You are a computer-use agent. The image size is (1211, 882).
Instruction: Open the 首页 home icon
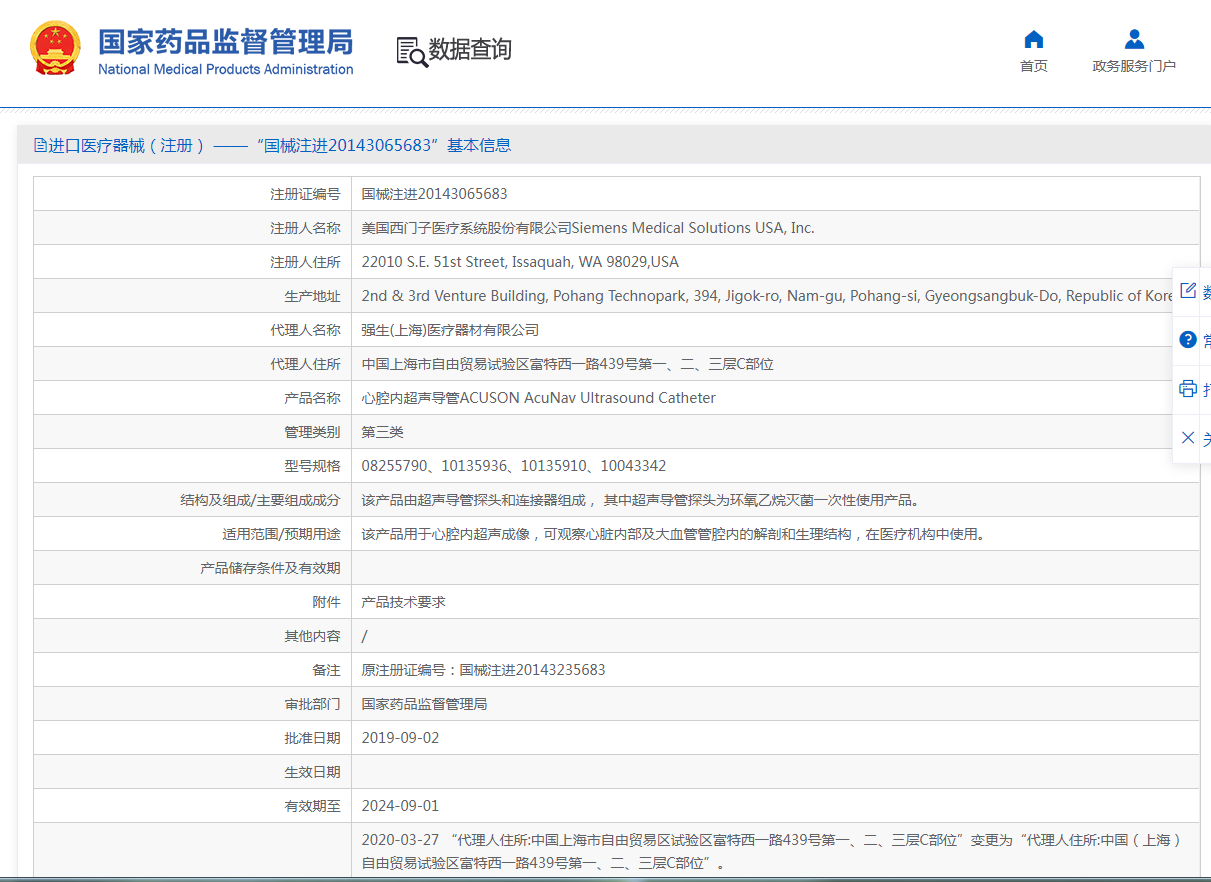[1034, 39]
